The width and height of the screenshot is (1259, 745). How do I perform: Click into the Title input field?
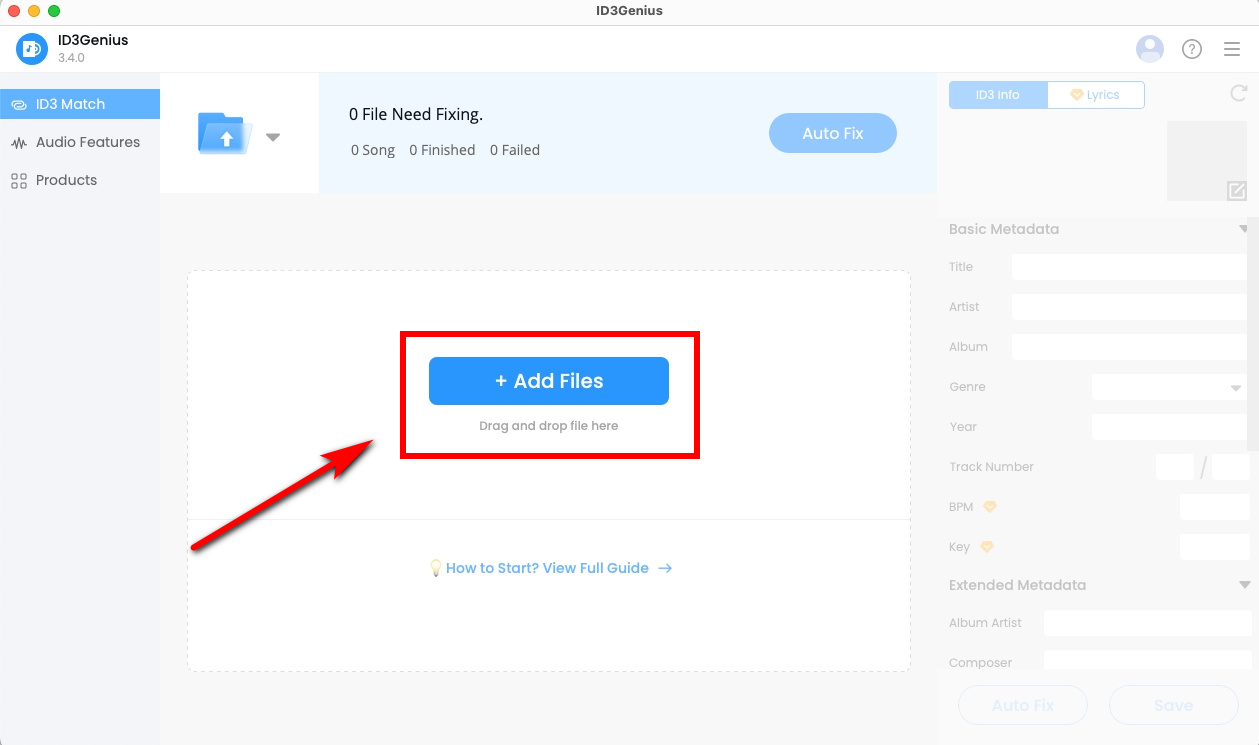tap(1128, 267)
